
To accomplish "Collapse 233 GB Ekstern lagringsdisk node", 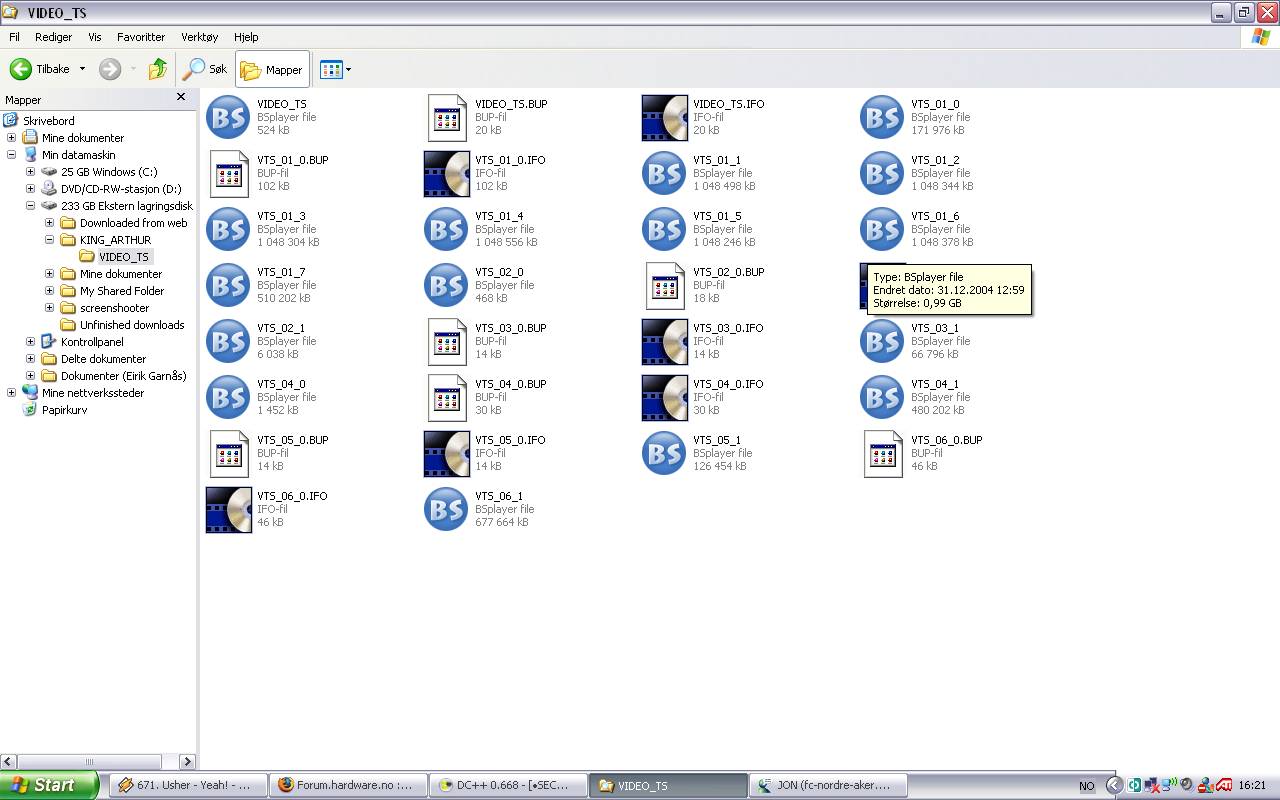I will click(30, 206).
